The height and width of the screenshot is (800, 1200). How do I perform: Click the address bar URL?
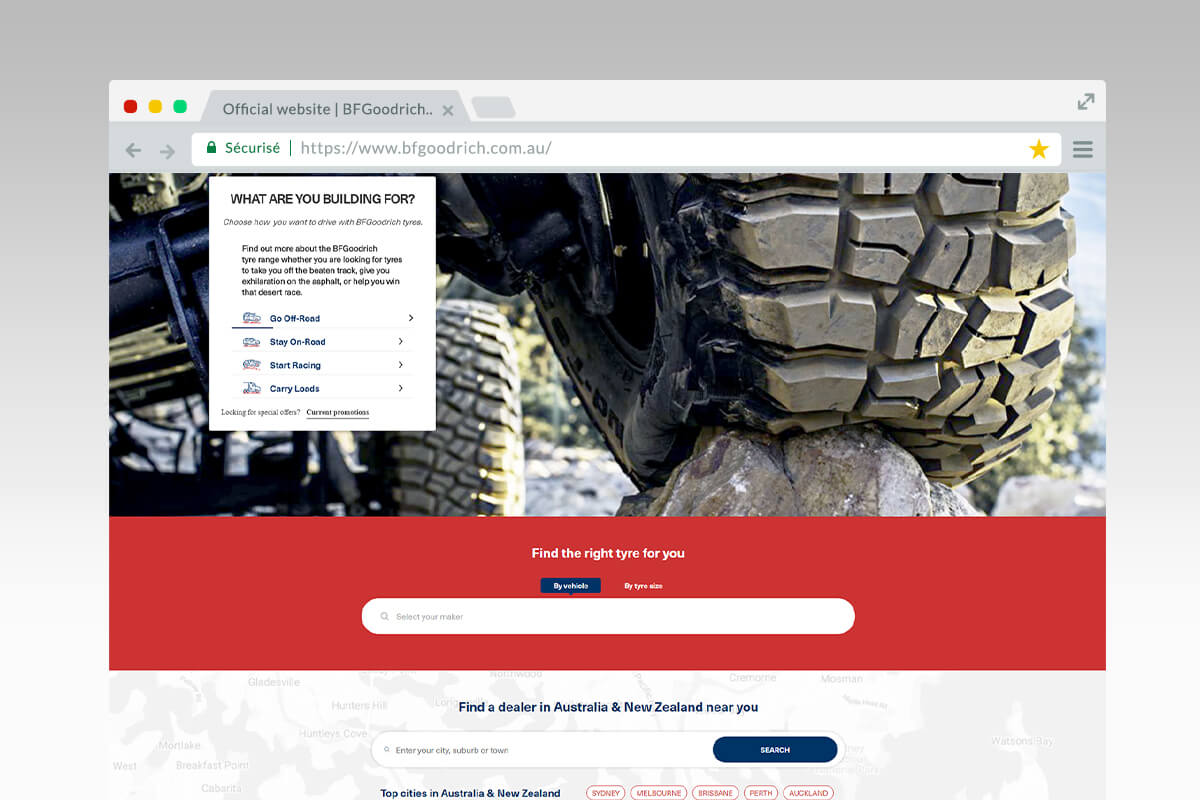tap(426, 148)
